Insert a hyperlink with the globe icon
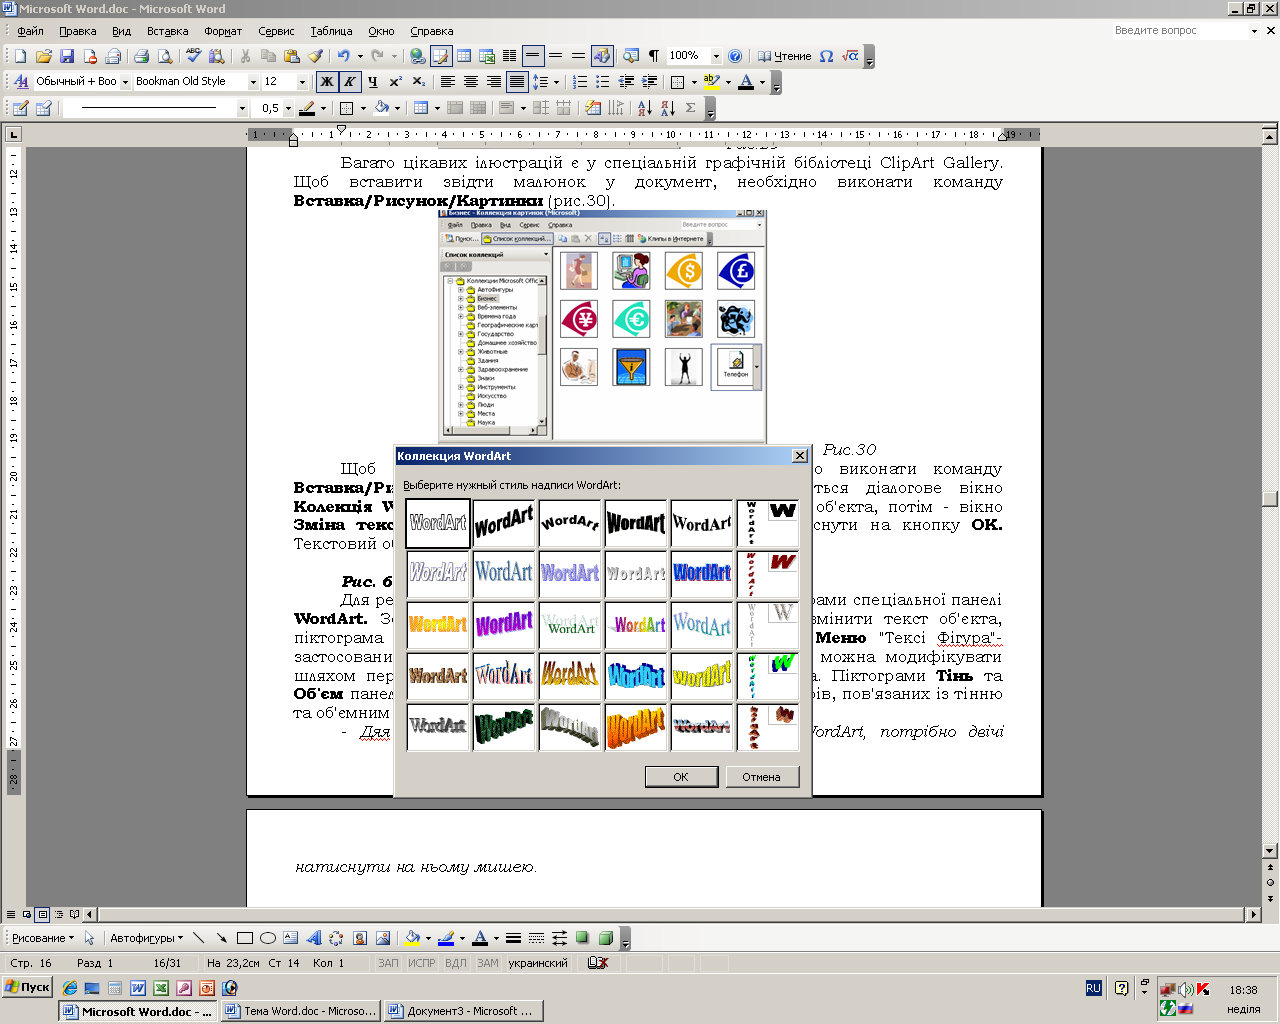This screenshot has width=1280, height=1024. point(418,56)
